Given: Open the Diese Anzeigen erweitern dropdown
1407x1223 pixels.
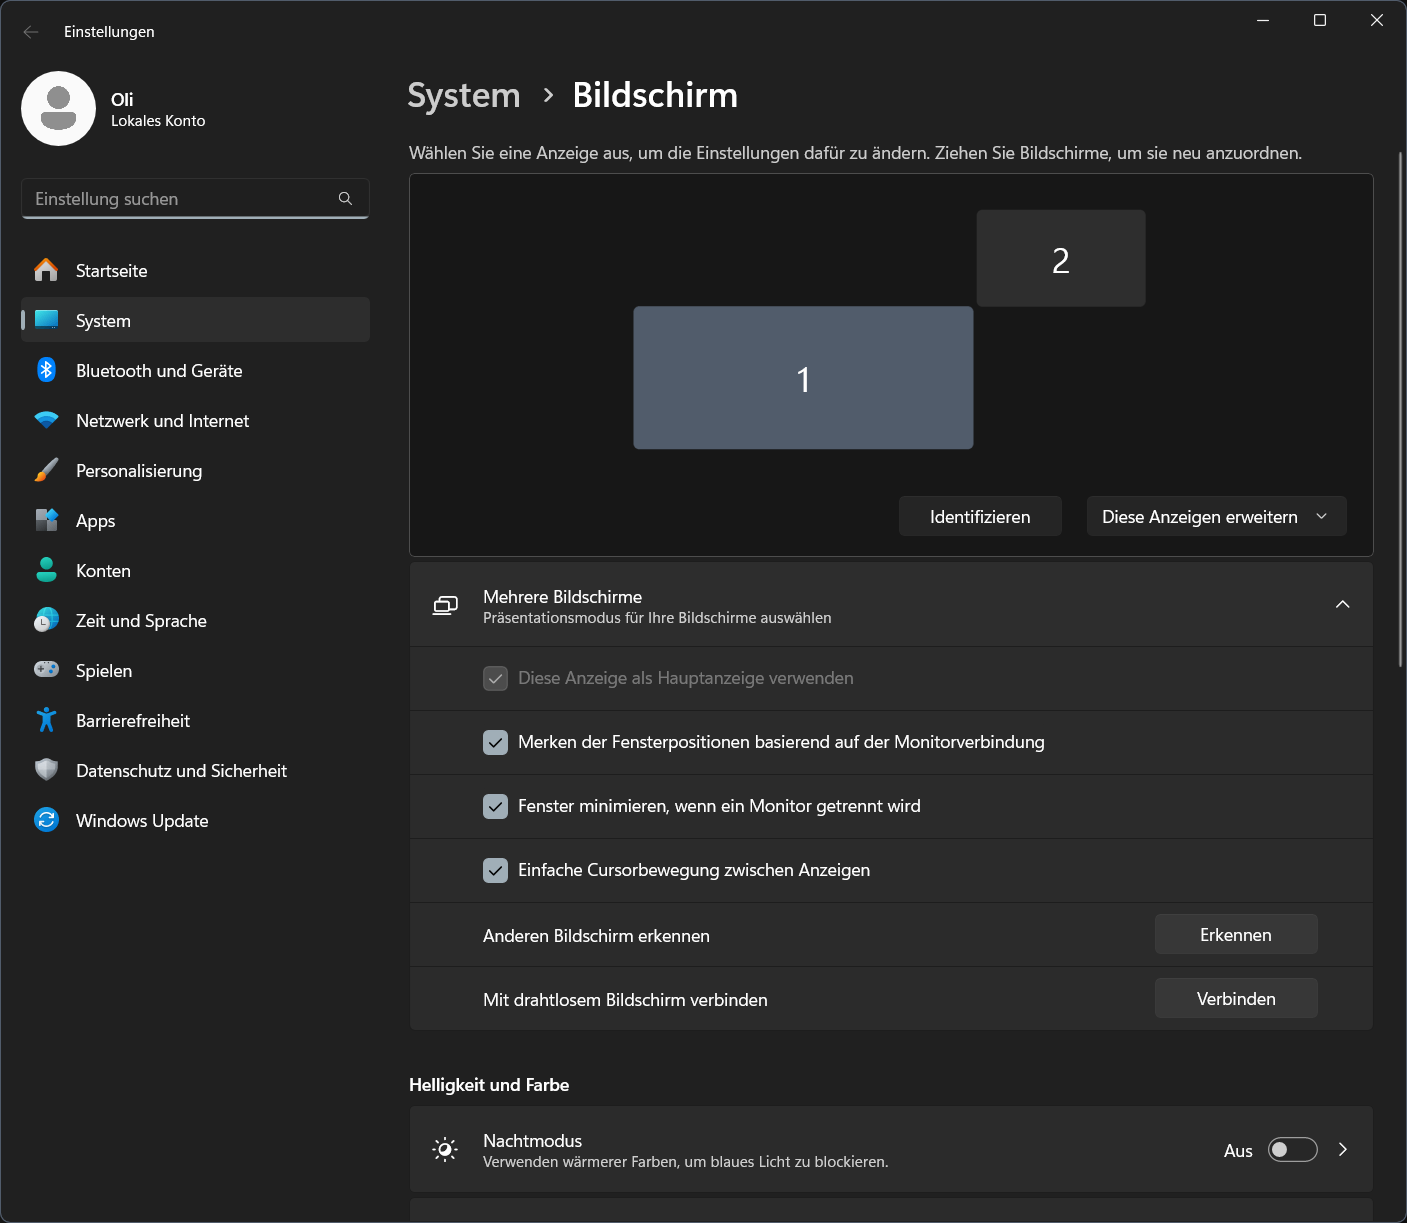Looking at the screenshot, I should coord(1216,517).
